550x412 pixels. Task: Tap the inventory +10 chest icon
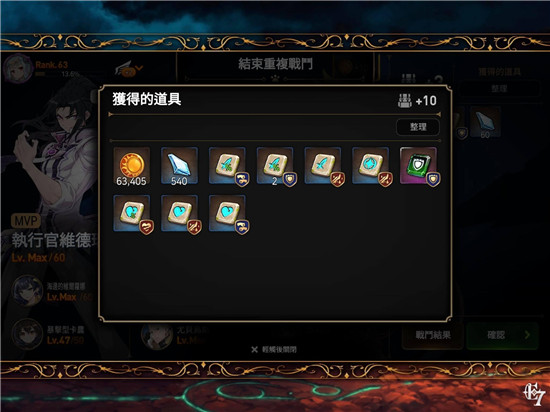tap(405, 101)
